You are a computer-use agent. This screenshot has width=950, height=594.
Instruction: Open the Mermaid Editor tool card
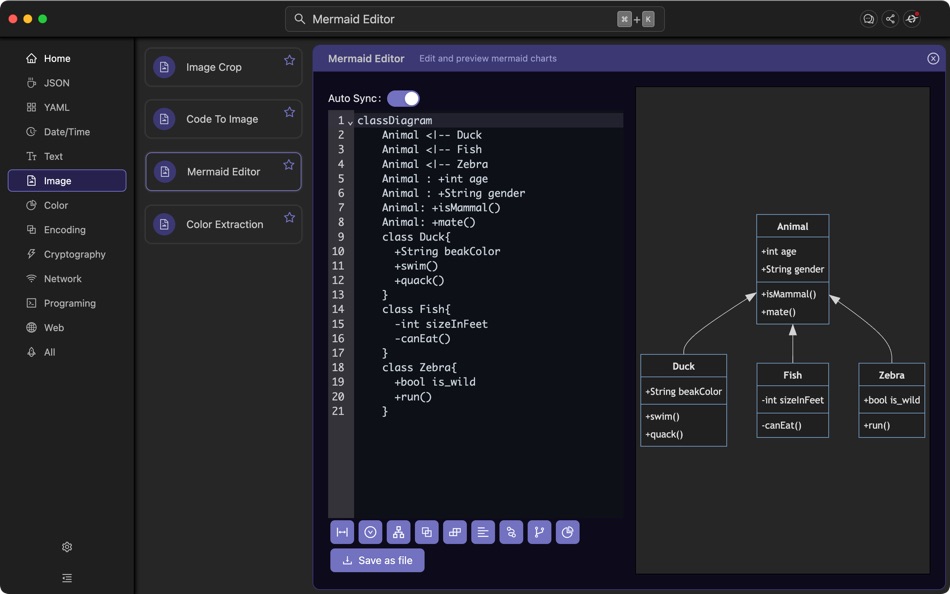pos(224,172)
